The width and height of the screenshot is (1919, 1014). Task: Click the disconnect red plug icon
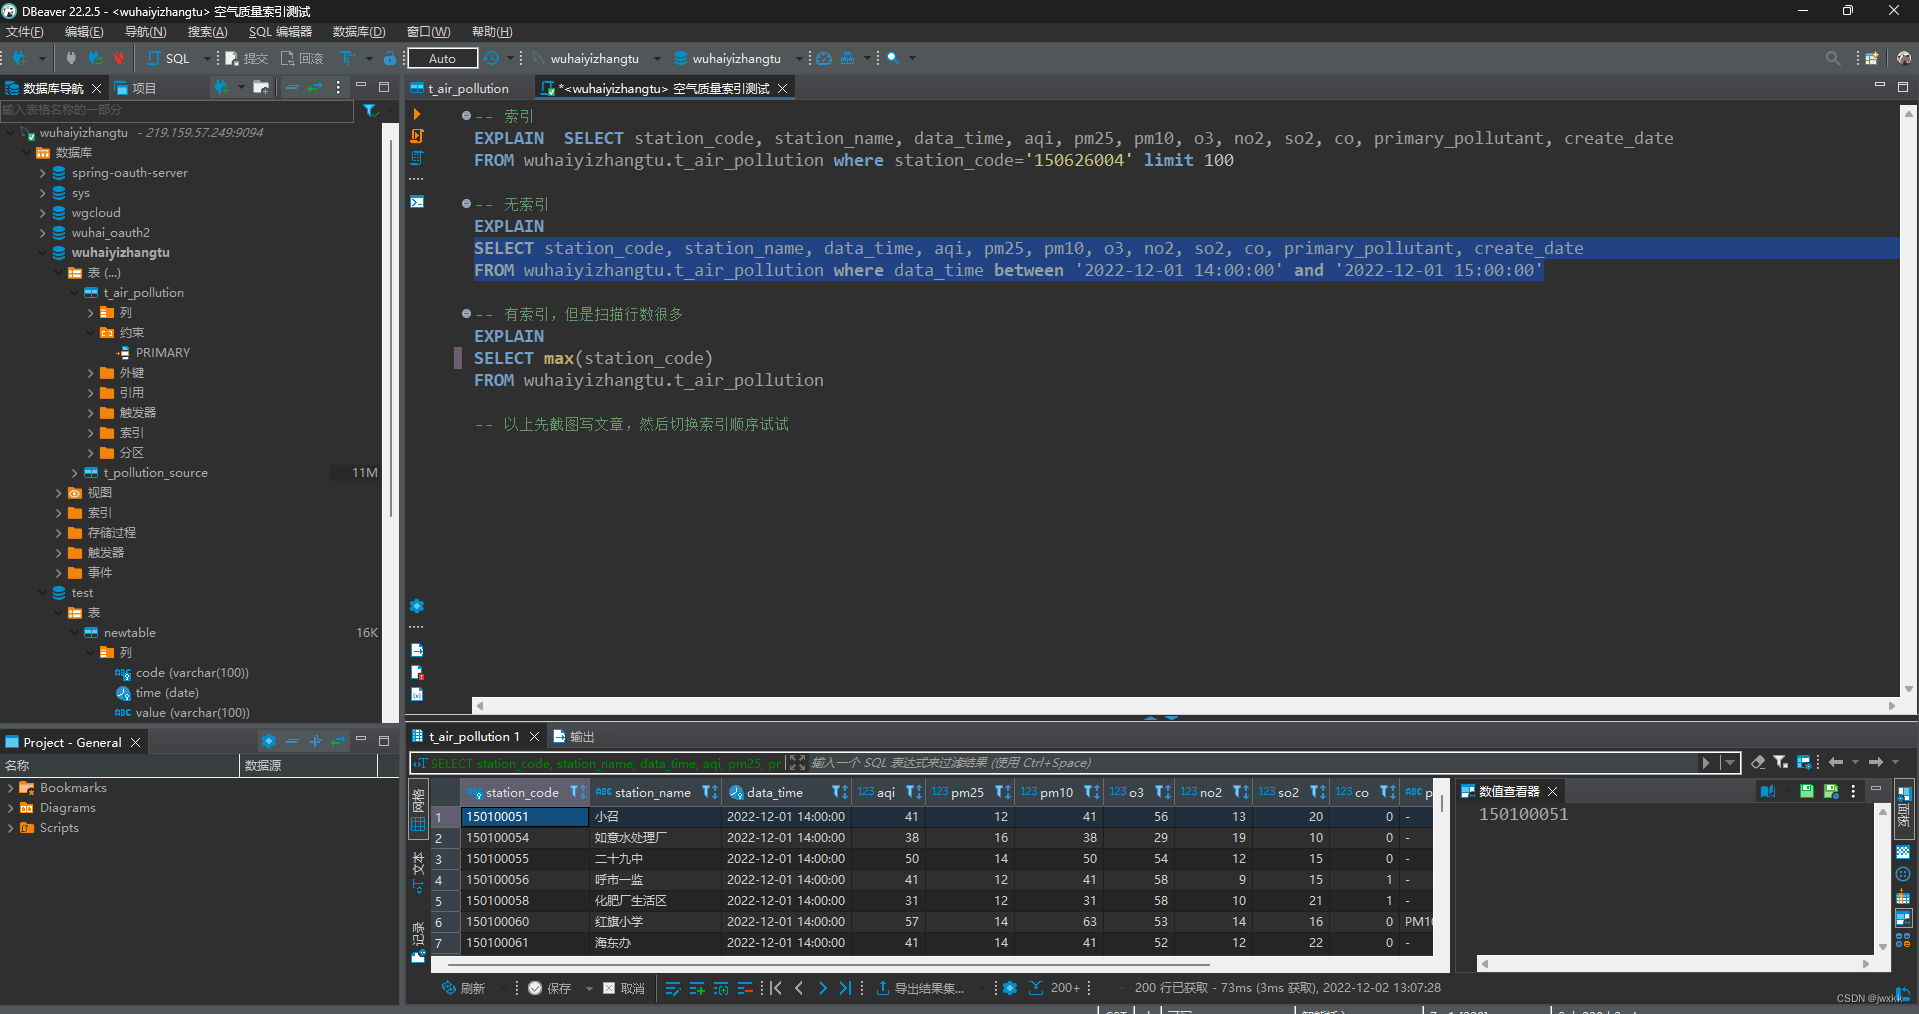(x=119, y=58)
